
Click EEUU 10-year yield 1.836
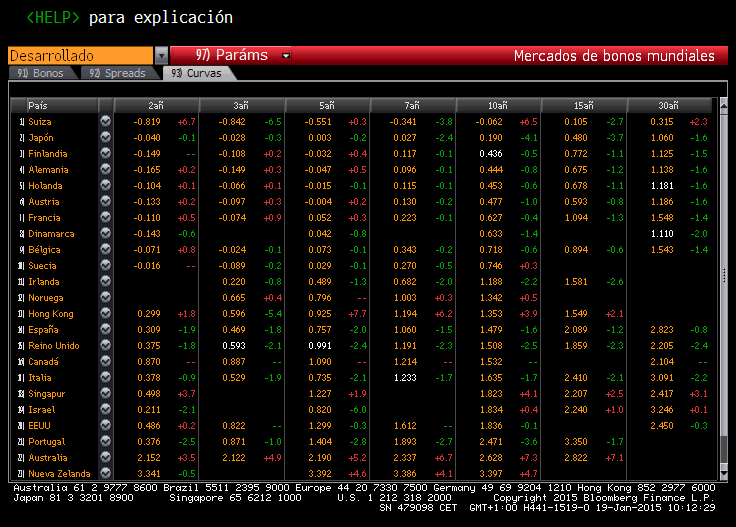(x=491, y=426)
